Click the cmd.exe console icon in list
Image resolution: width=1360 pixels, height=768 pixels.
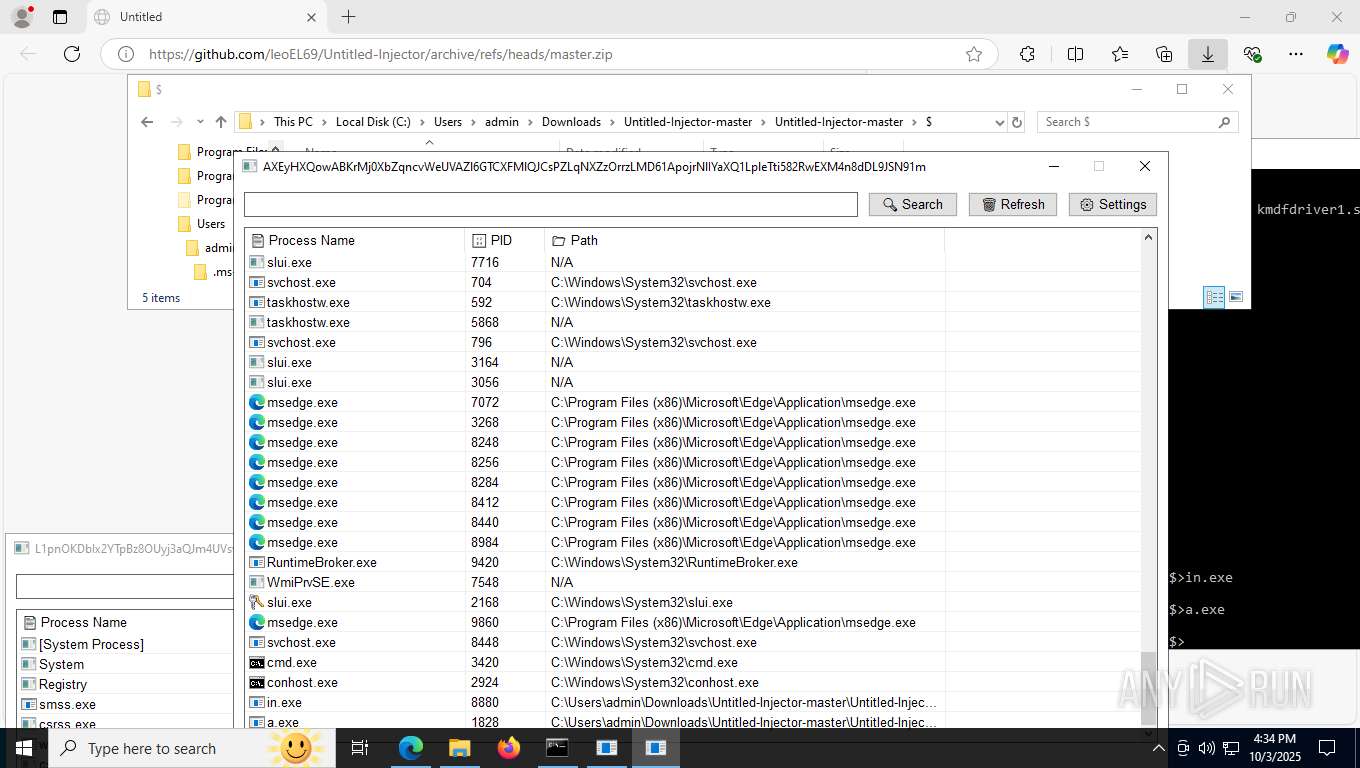click(257, 662)
